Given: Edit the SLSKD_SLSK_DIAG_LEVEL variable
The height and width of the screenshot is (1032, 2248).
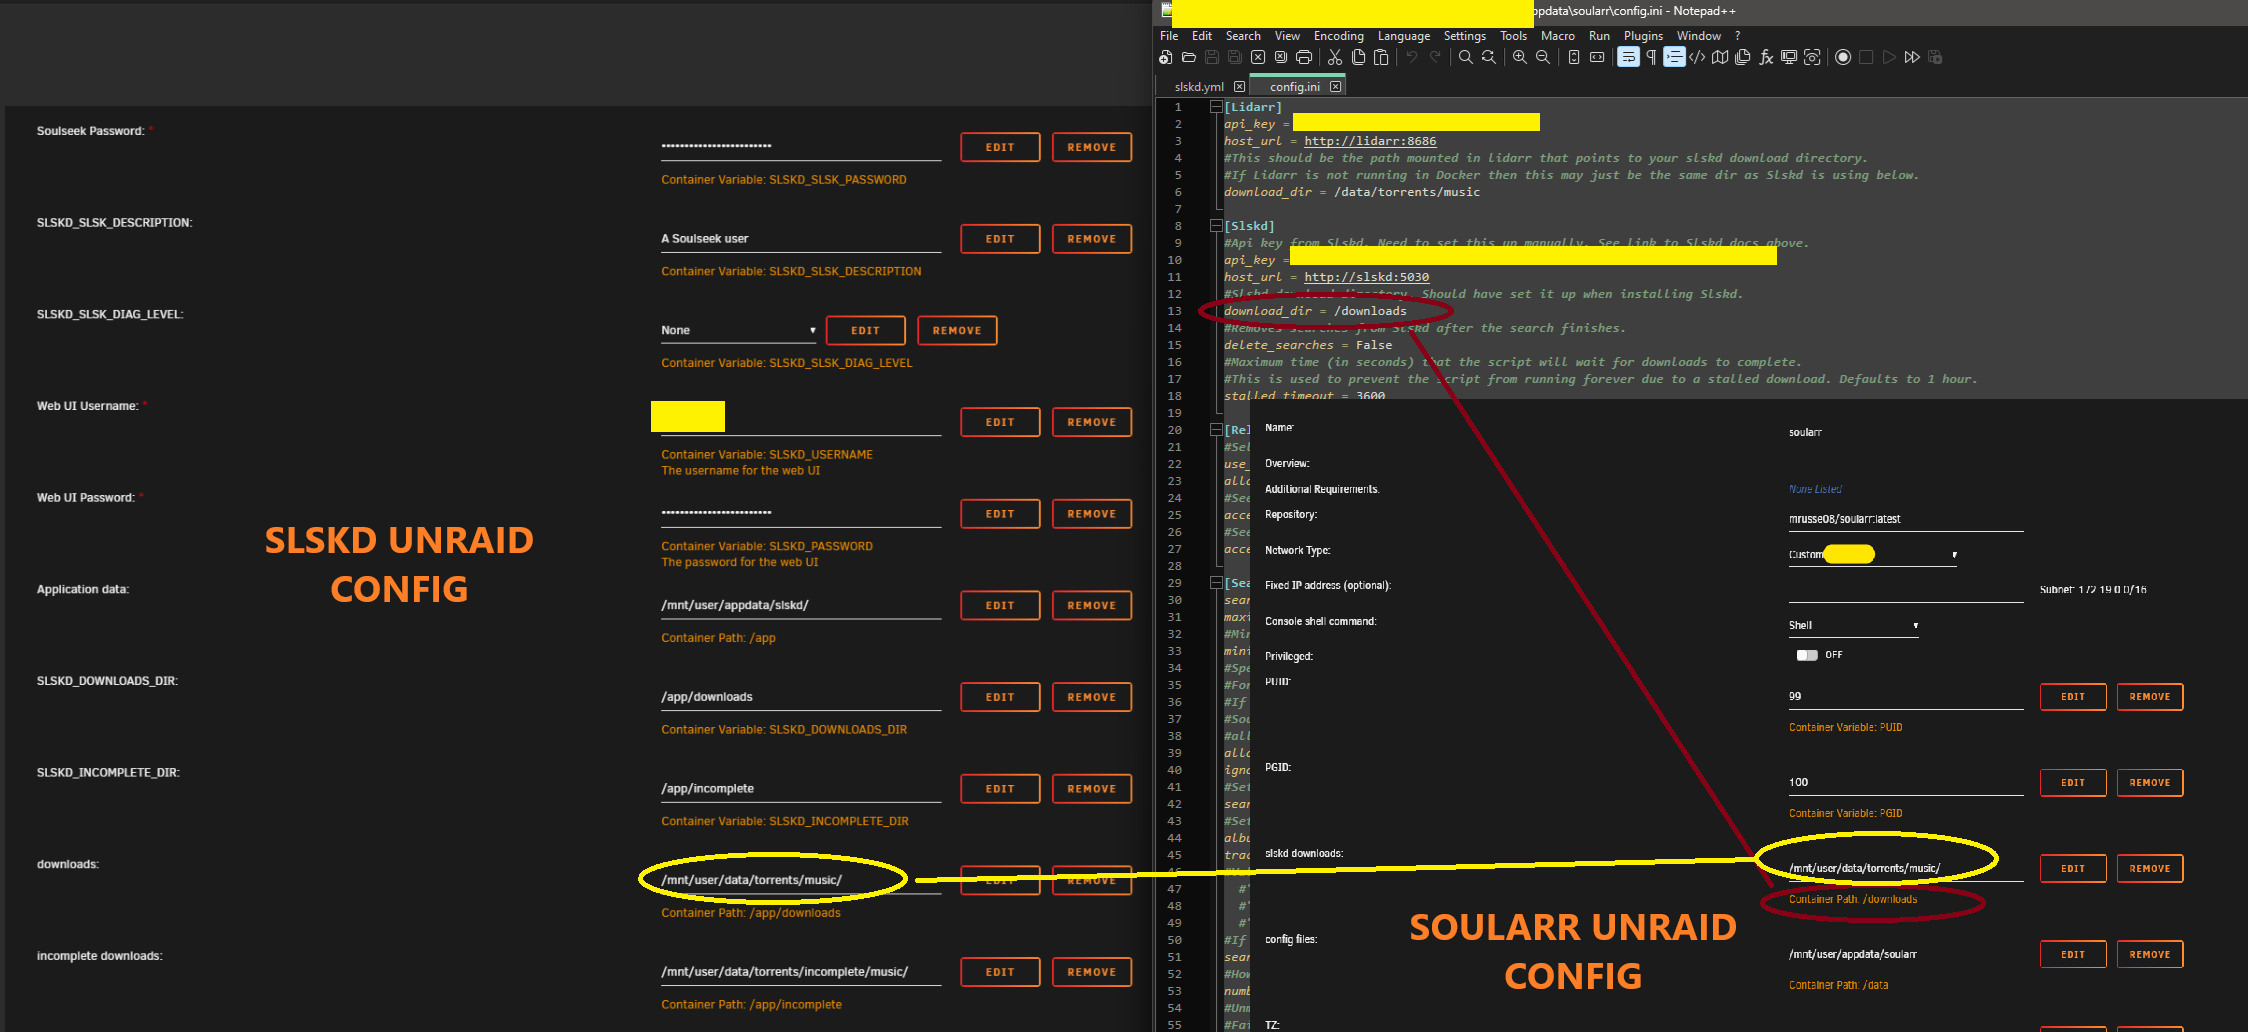Looking at the screenshot, I should (866, 330).
